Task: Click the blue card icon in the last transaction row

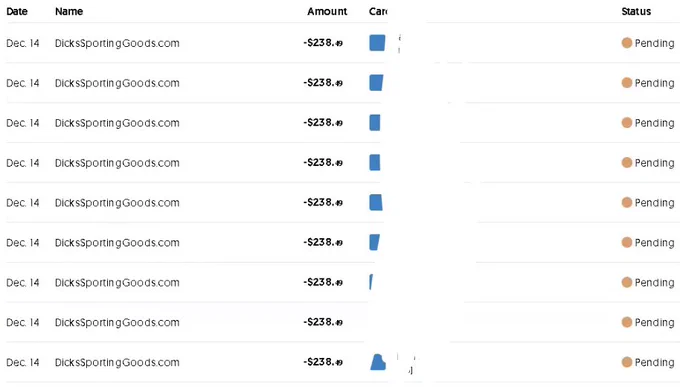Action: tap(378, 362)
